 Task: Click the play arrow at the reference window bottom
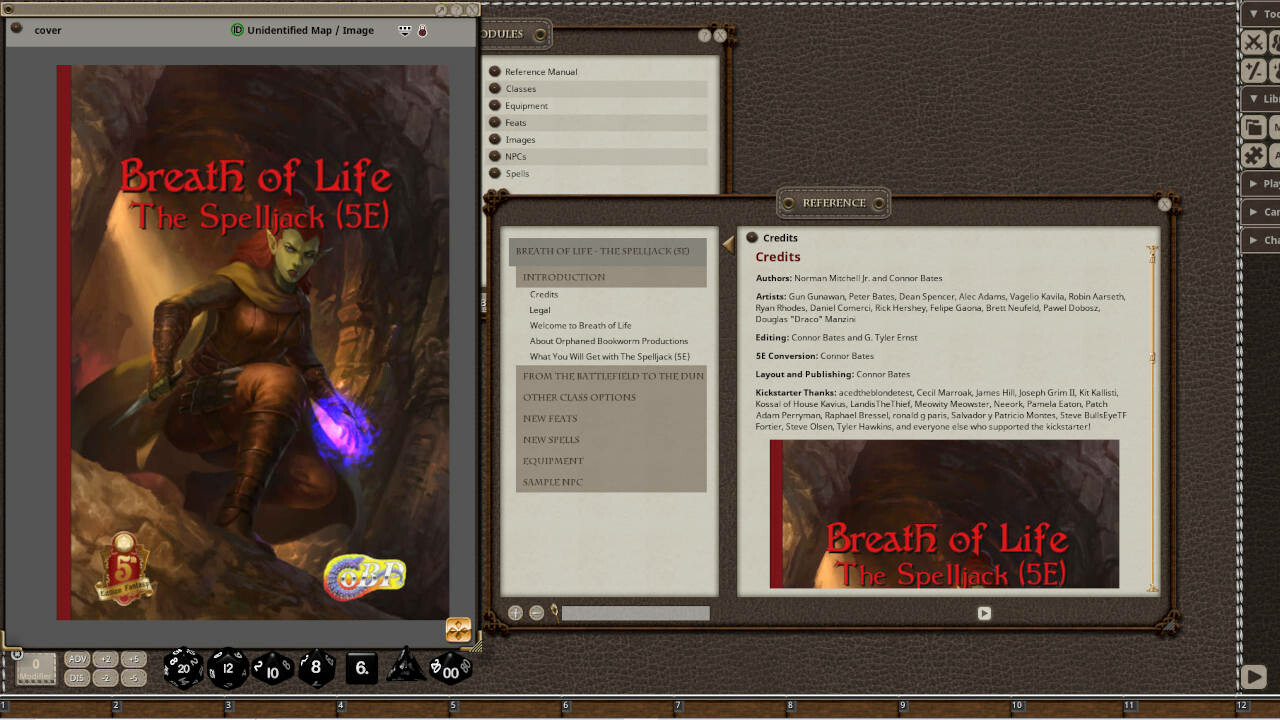pos(984,613)
